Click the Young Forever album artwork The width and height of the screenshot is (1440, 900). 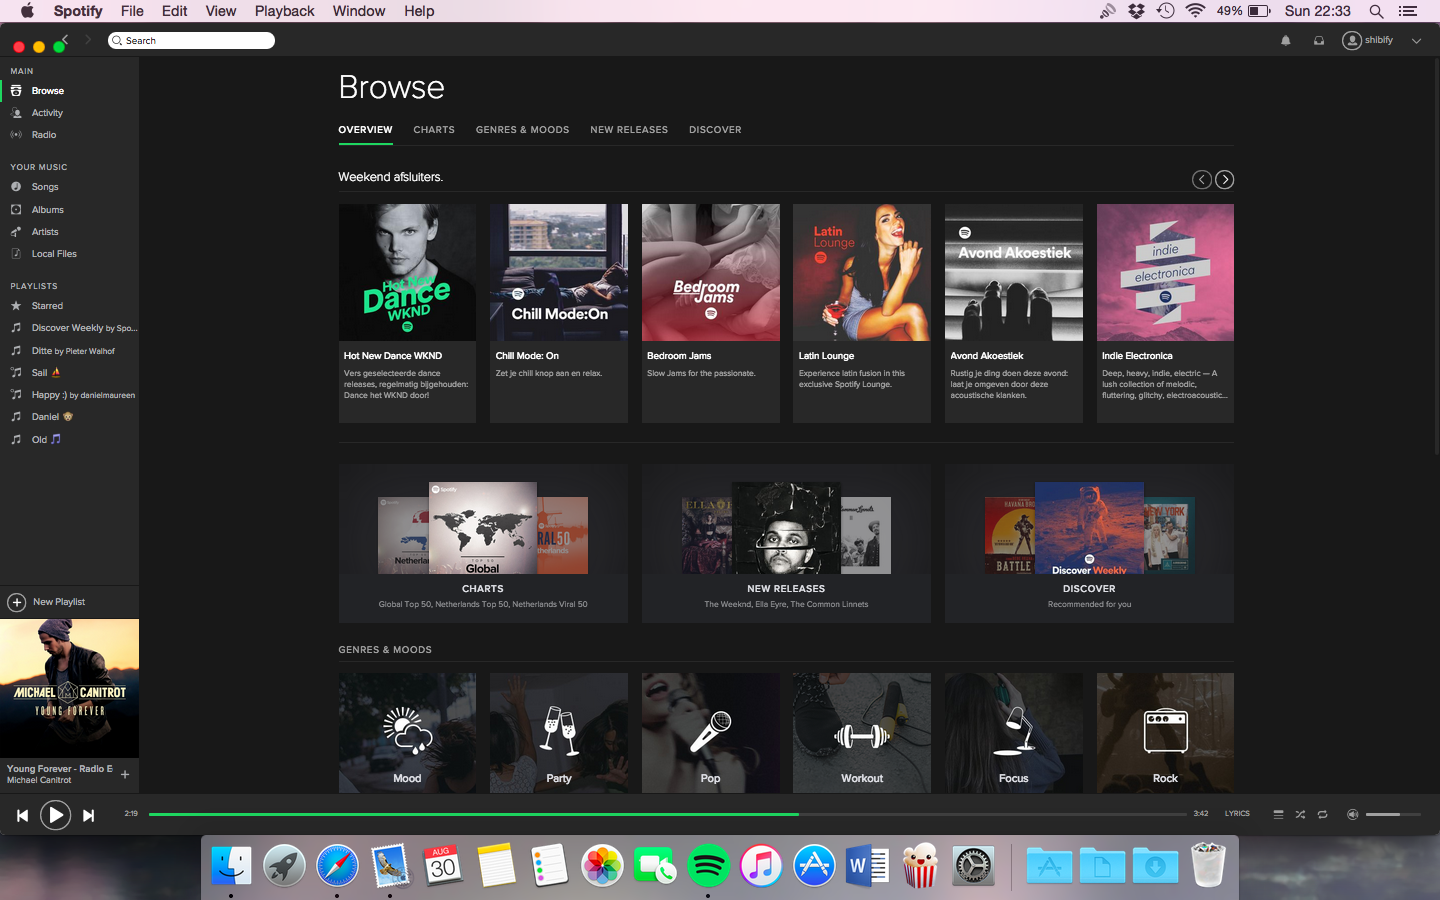(69, 688)
